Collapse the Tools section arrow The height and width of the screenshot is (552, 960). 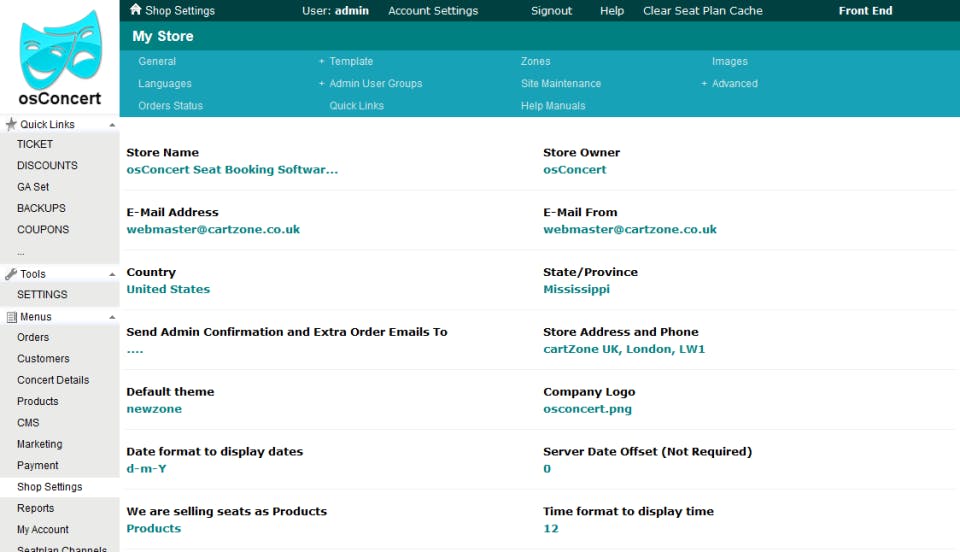(112, 275)
